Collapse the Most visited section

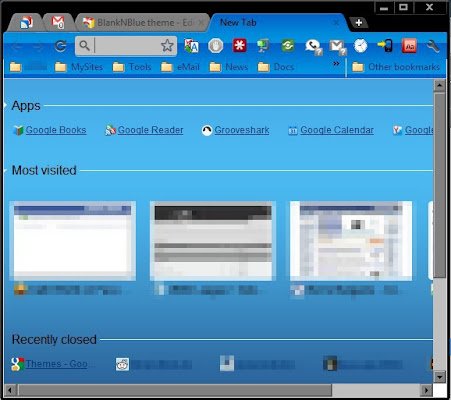coord(5,170)
